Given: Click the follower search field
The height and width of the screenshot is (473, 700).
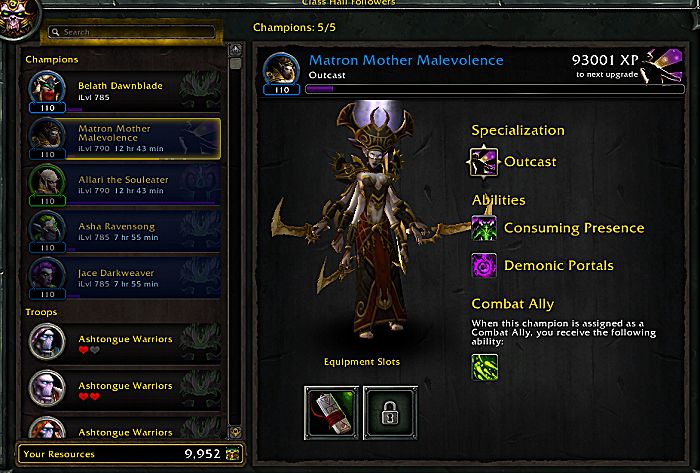Looking at the screenshot, I should pos(132,32).
